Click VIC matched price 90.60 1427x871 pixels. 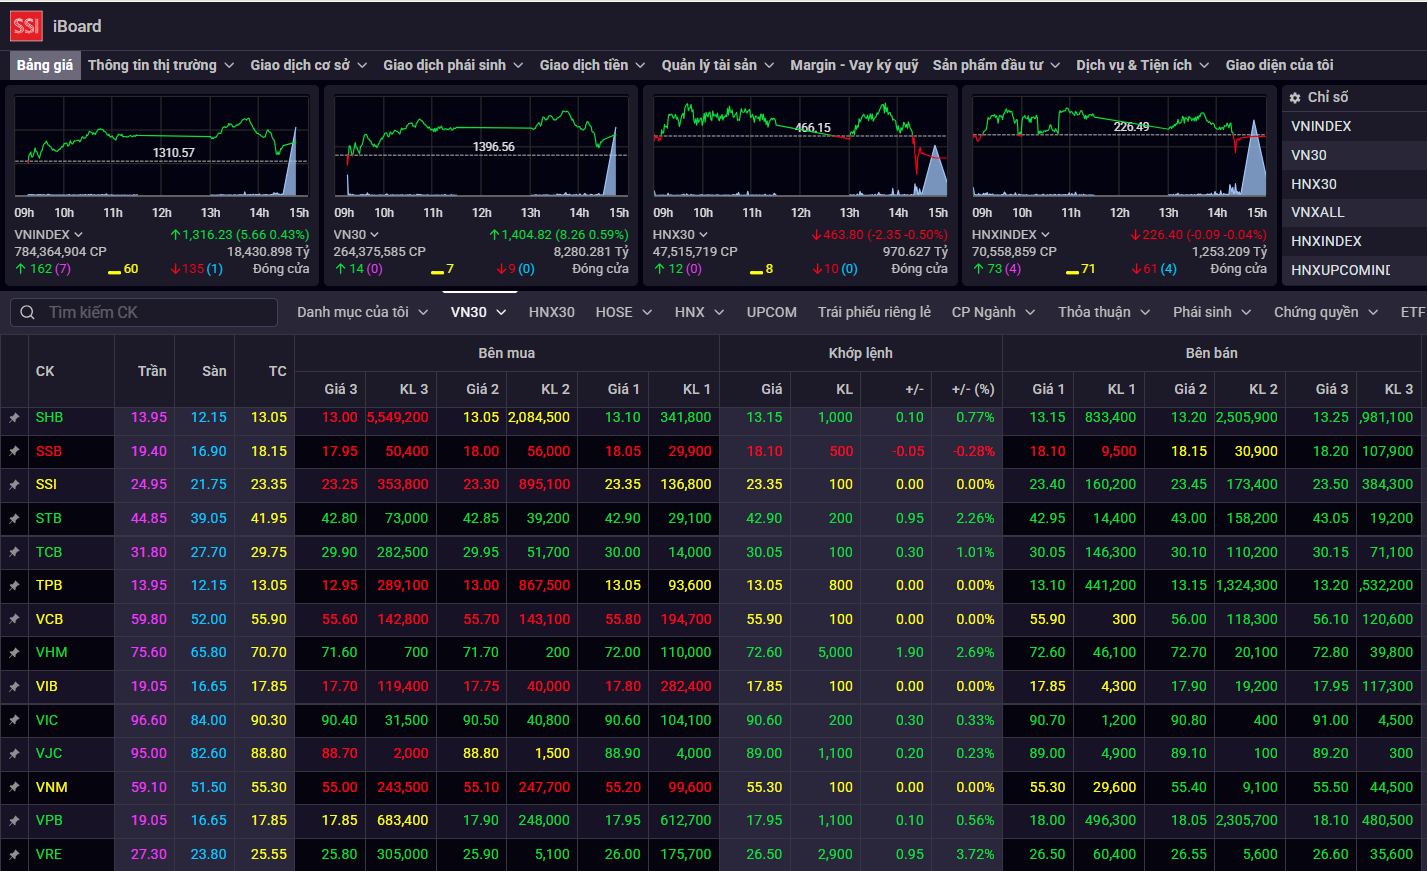click(764, 720)
